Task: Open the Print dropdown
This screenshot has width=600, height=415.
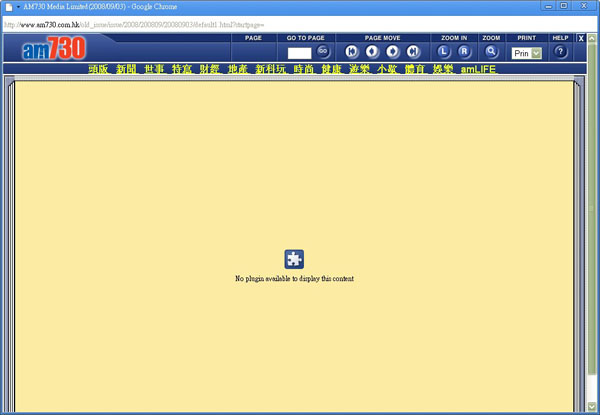Action: pyautogui.click(x=526, y=53)
